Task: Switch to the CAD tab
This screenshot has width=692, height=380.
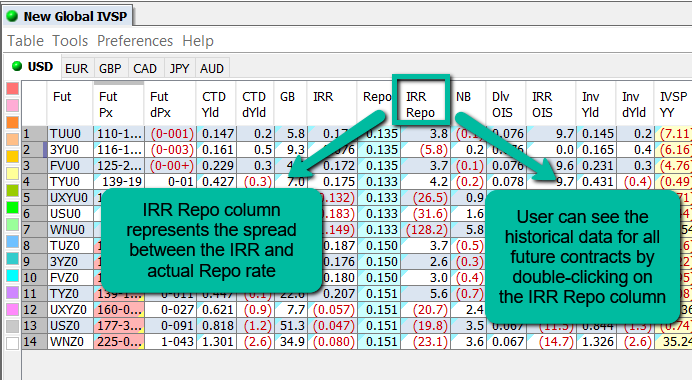Action: [145, 68]
